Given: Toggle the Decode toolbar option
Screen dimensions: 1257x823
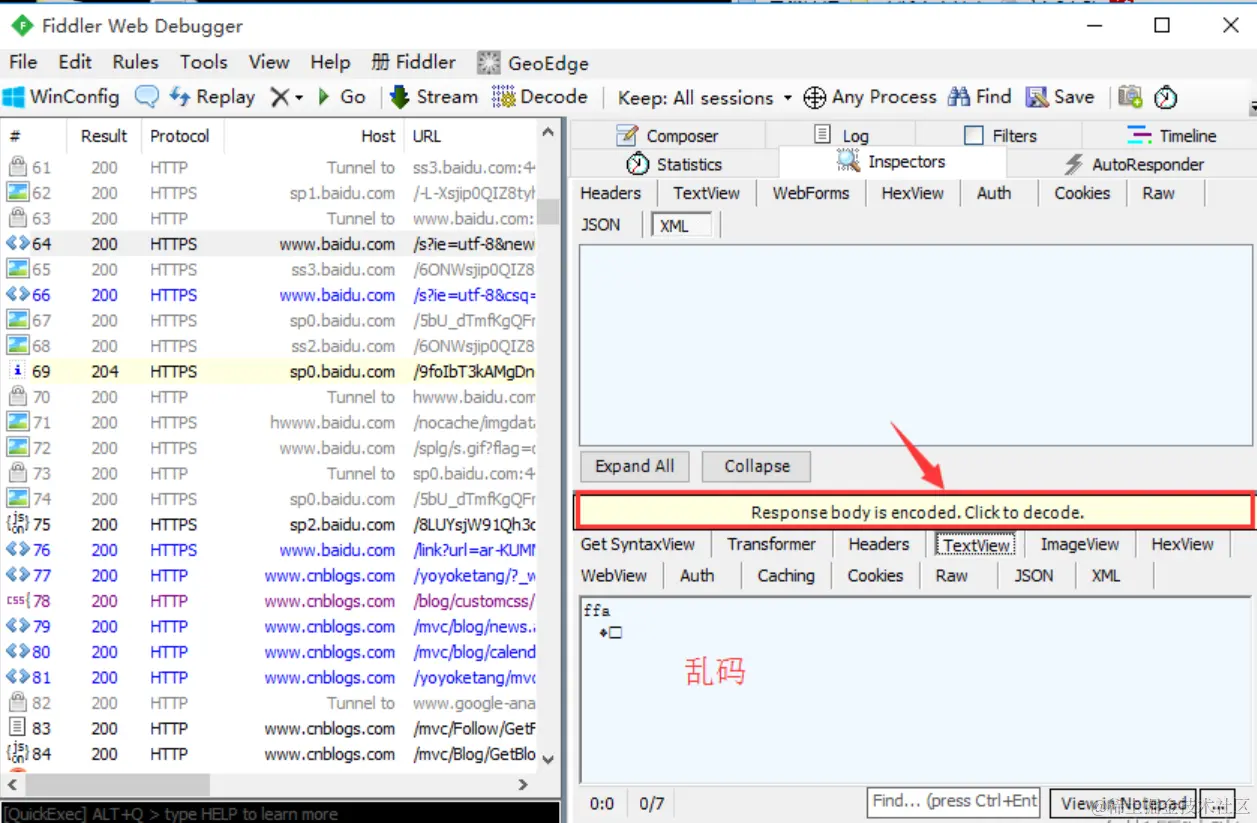Looking at the screenshot, I should pos(540,97).
